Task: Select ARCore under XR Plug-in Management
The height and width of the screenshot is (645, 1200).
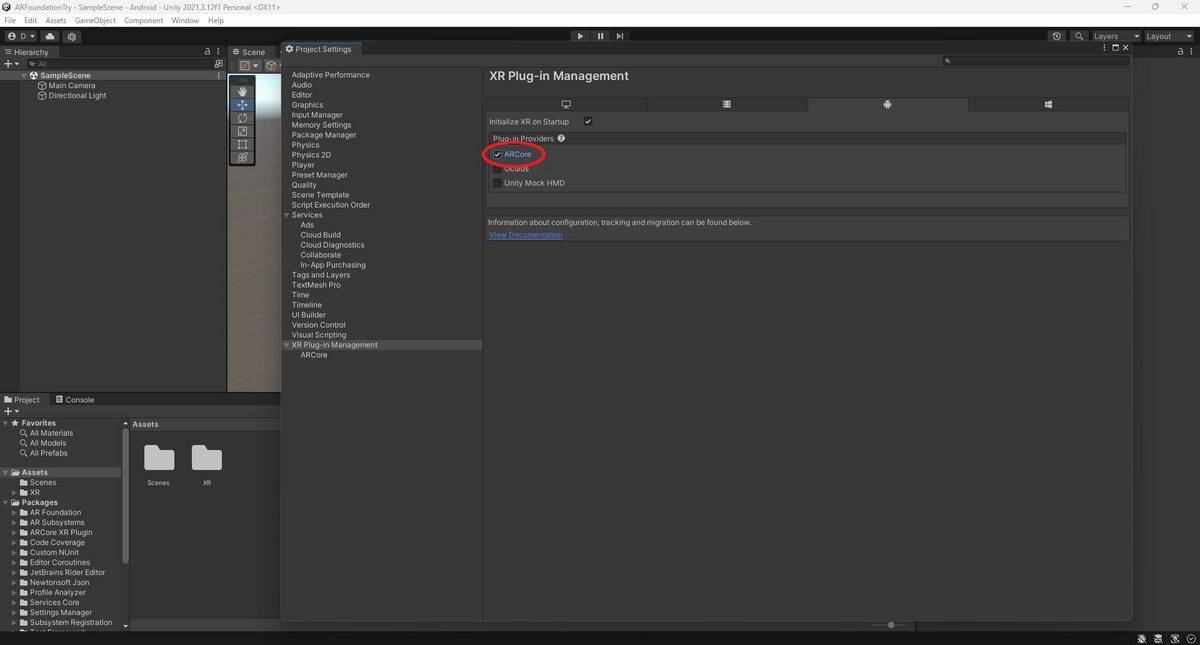Action: 314,355
